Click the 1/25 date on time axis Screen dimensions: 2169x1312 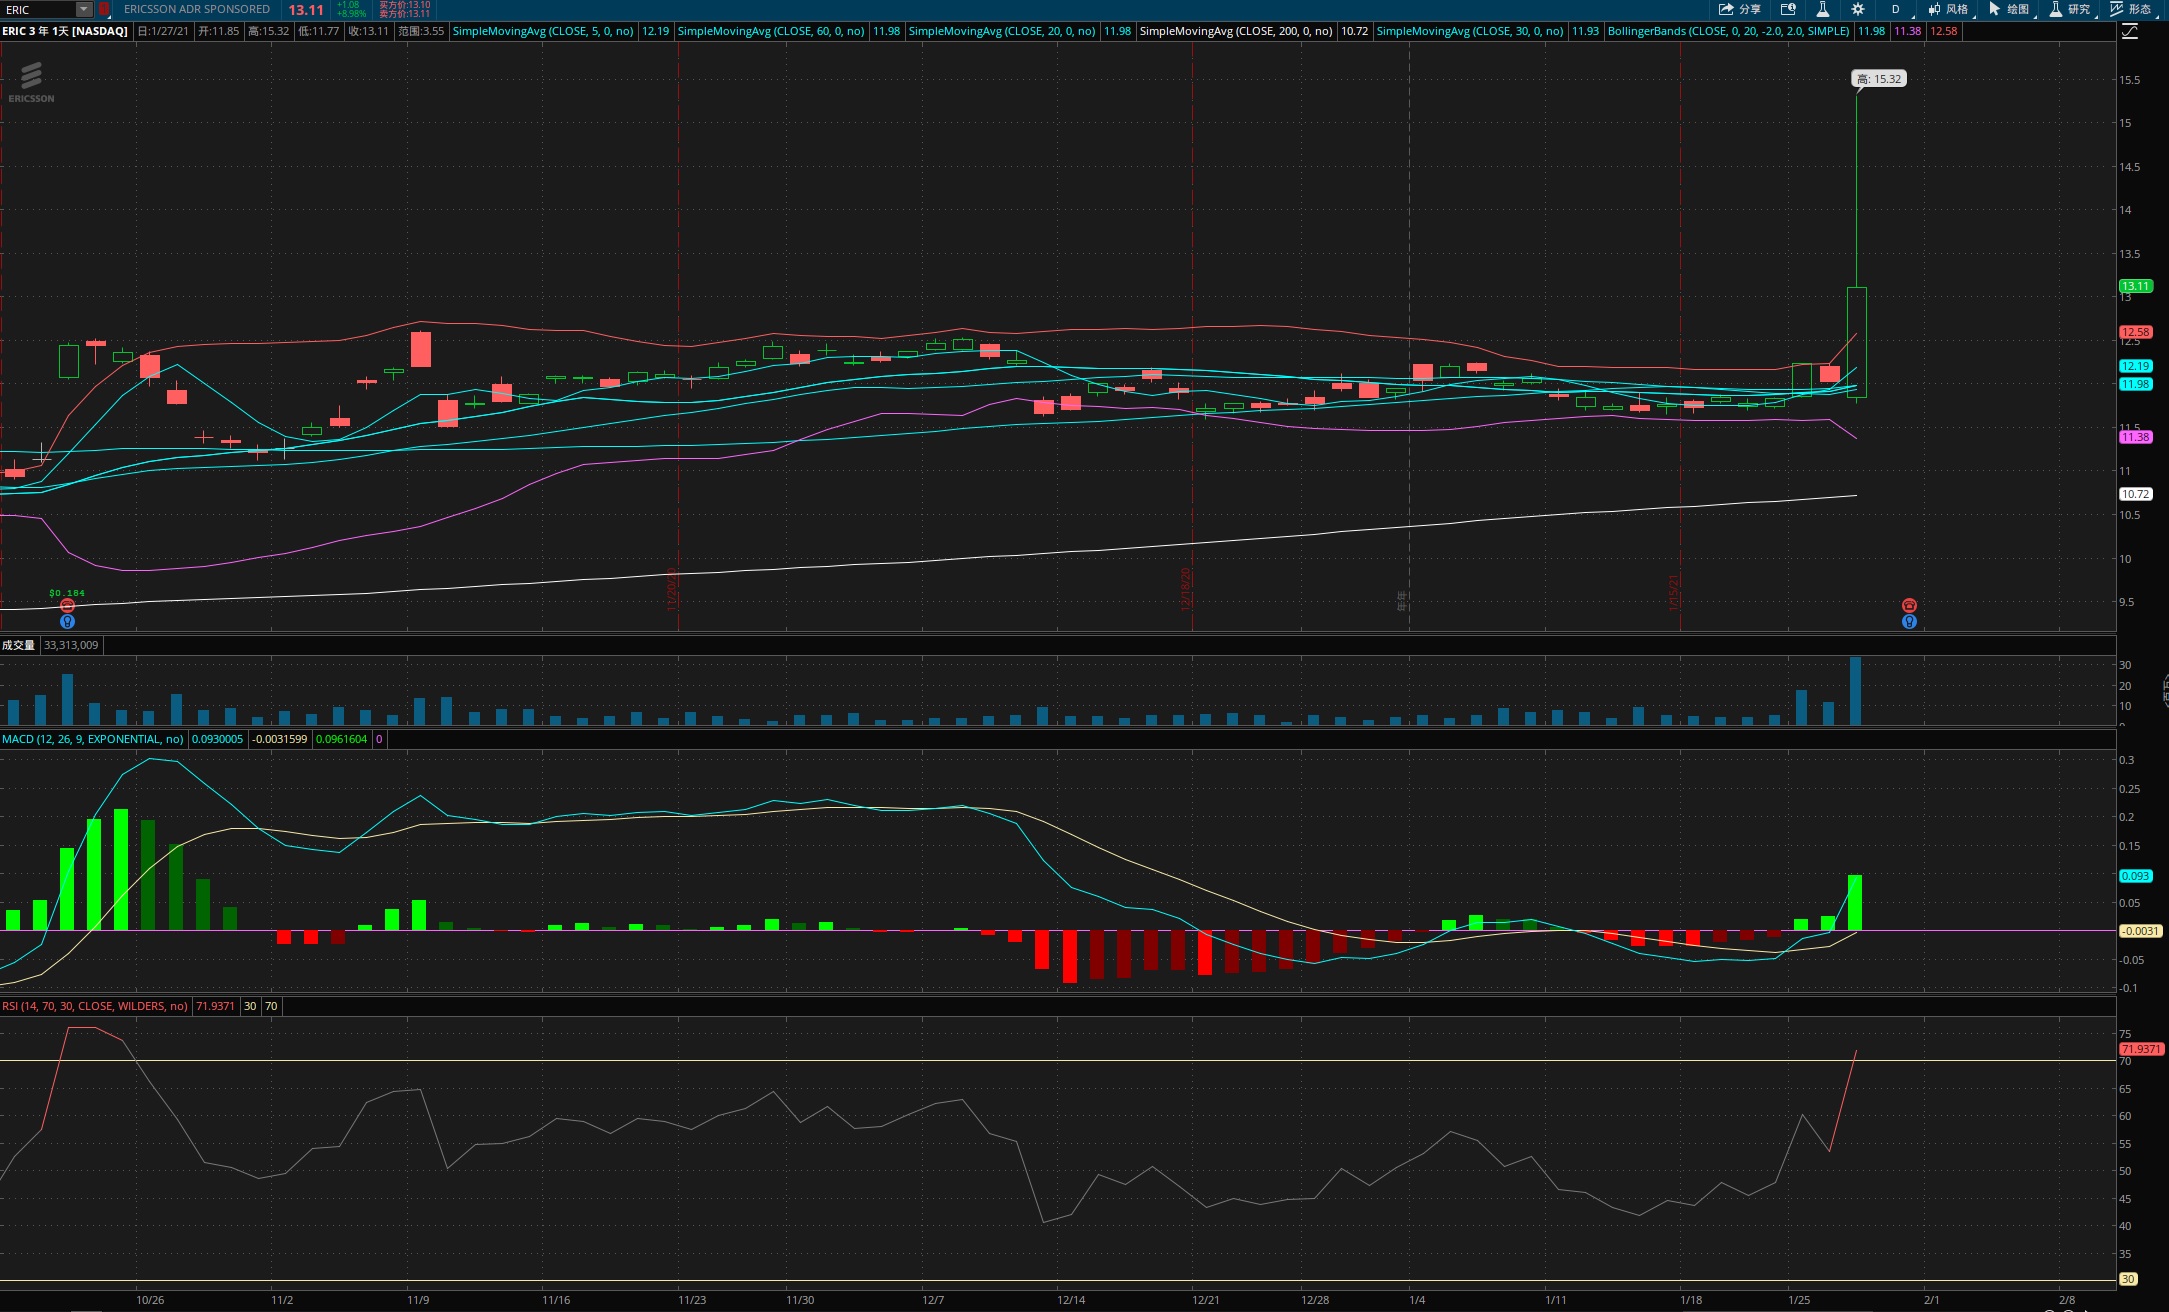click(1799, 1300)
